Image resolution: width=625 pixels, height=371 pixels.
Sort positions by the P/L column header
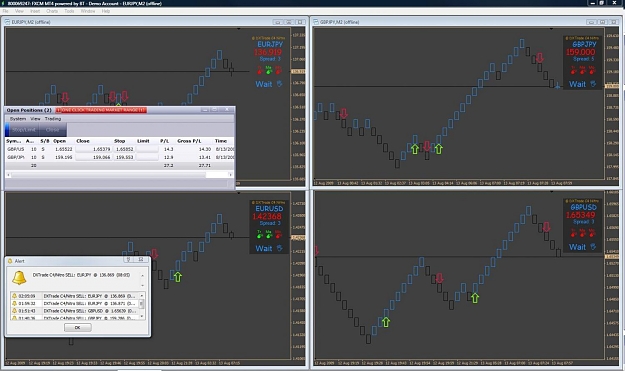[165, 141]
